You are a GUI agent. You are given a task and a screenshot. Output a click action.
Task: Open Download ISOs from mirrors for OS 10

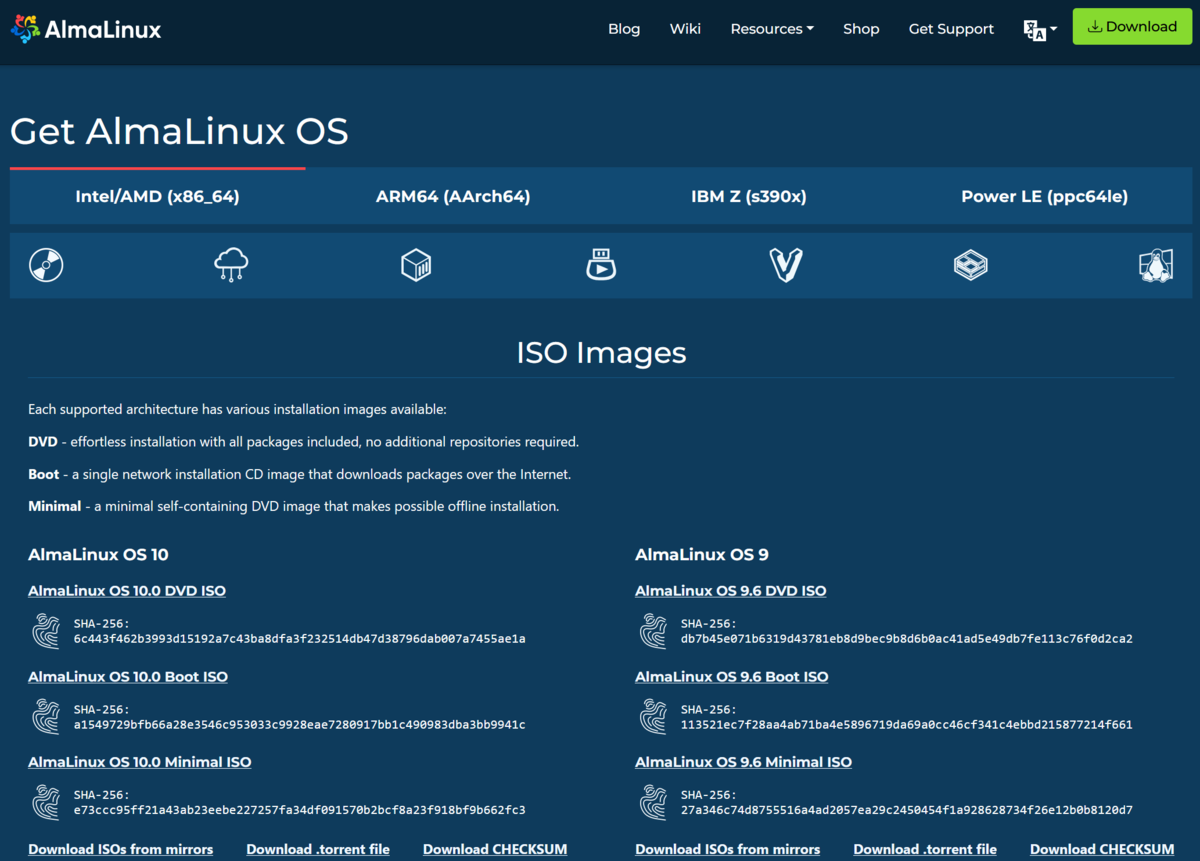(121, 849)
